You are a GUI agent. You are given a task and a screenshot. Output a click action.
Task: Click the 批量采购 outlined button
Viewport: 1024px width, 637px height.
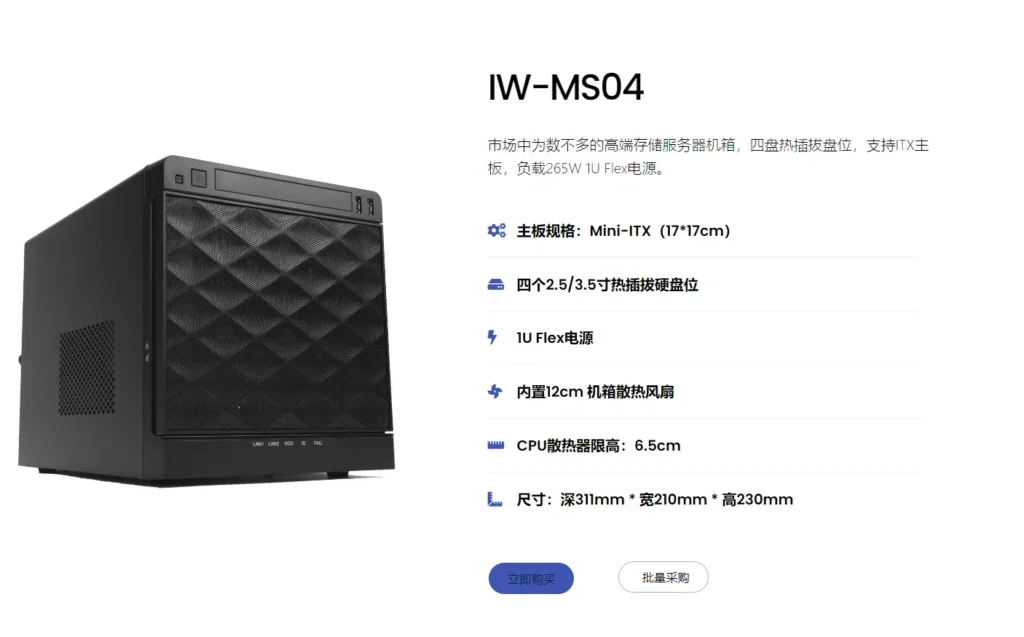664,577
